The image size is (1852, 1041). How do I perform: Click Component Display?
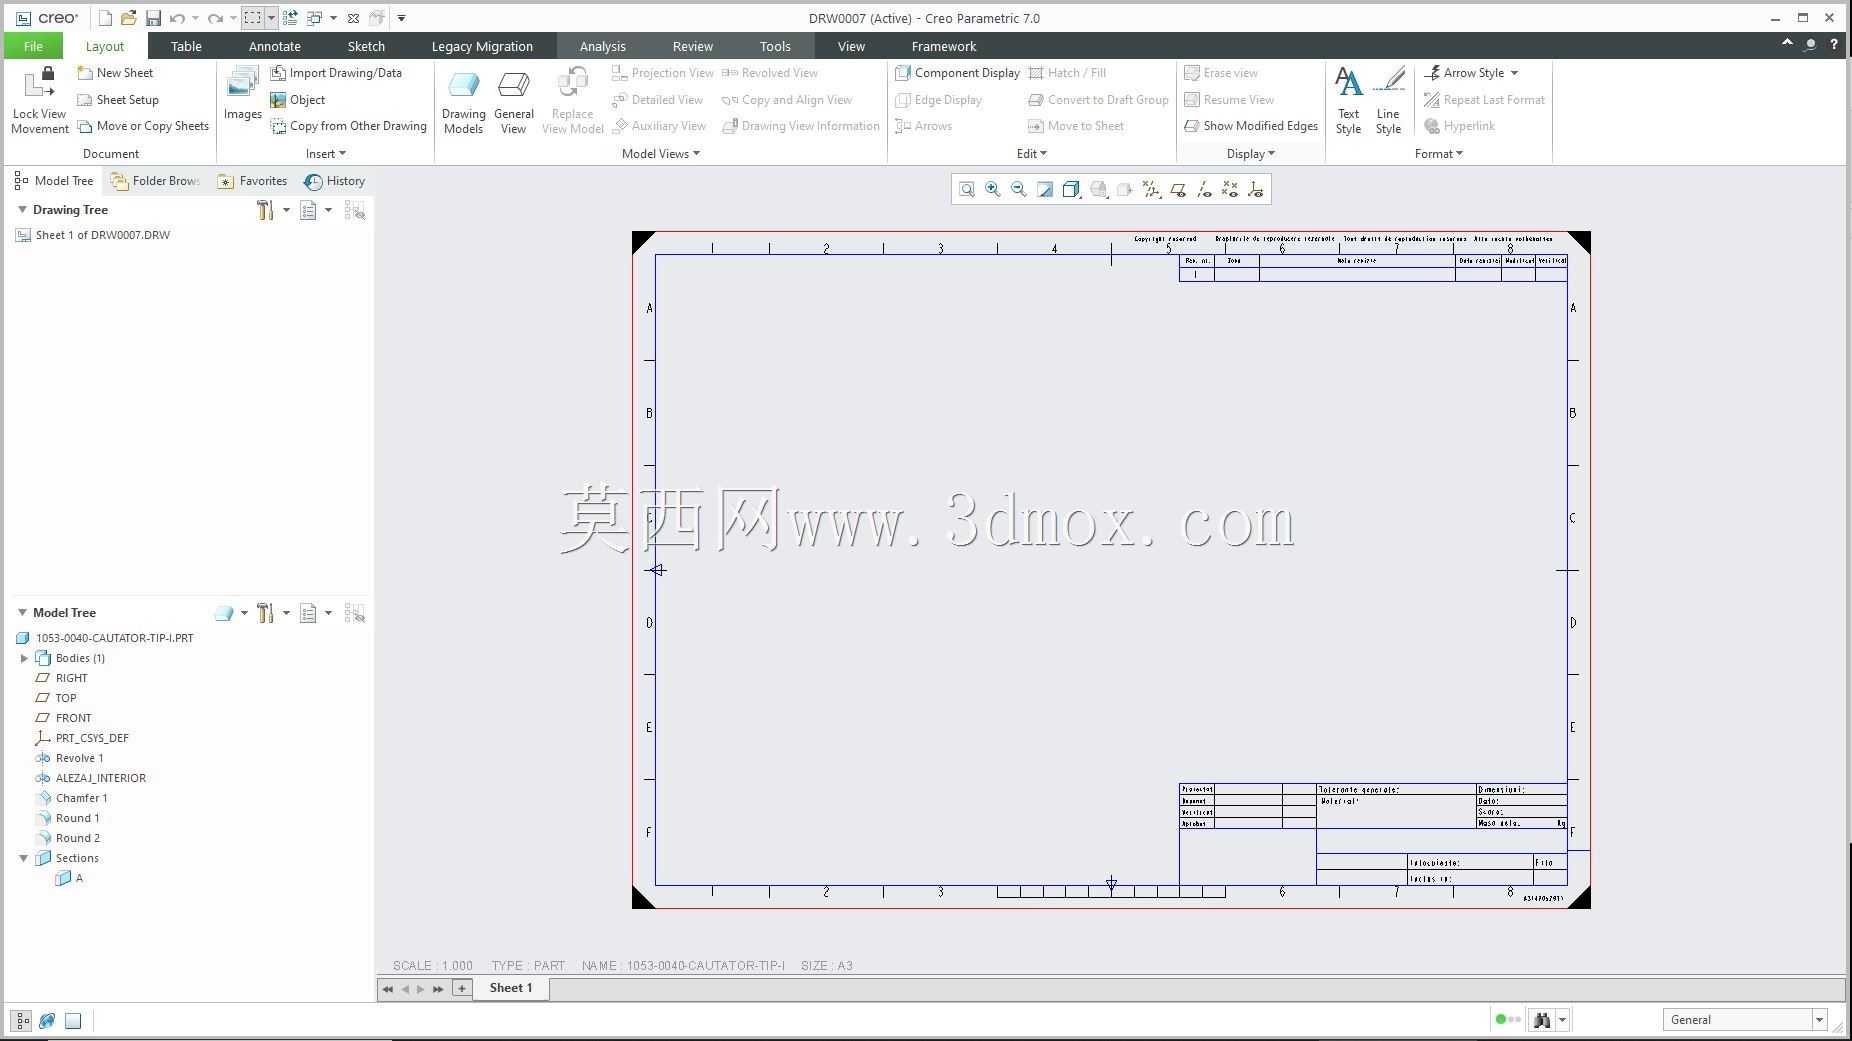pyautogui.click(x=958, y=73)
